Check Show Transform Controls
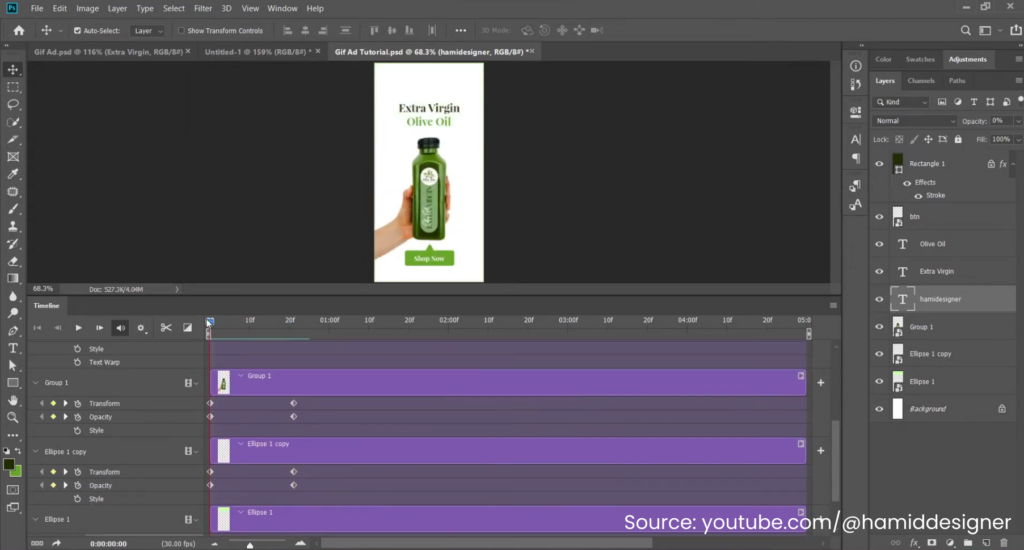 pos(181,31)
